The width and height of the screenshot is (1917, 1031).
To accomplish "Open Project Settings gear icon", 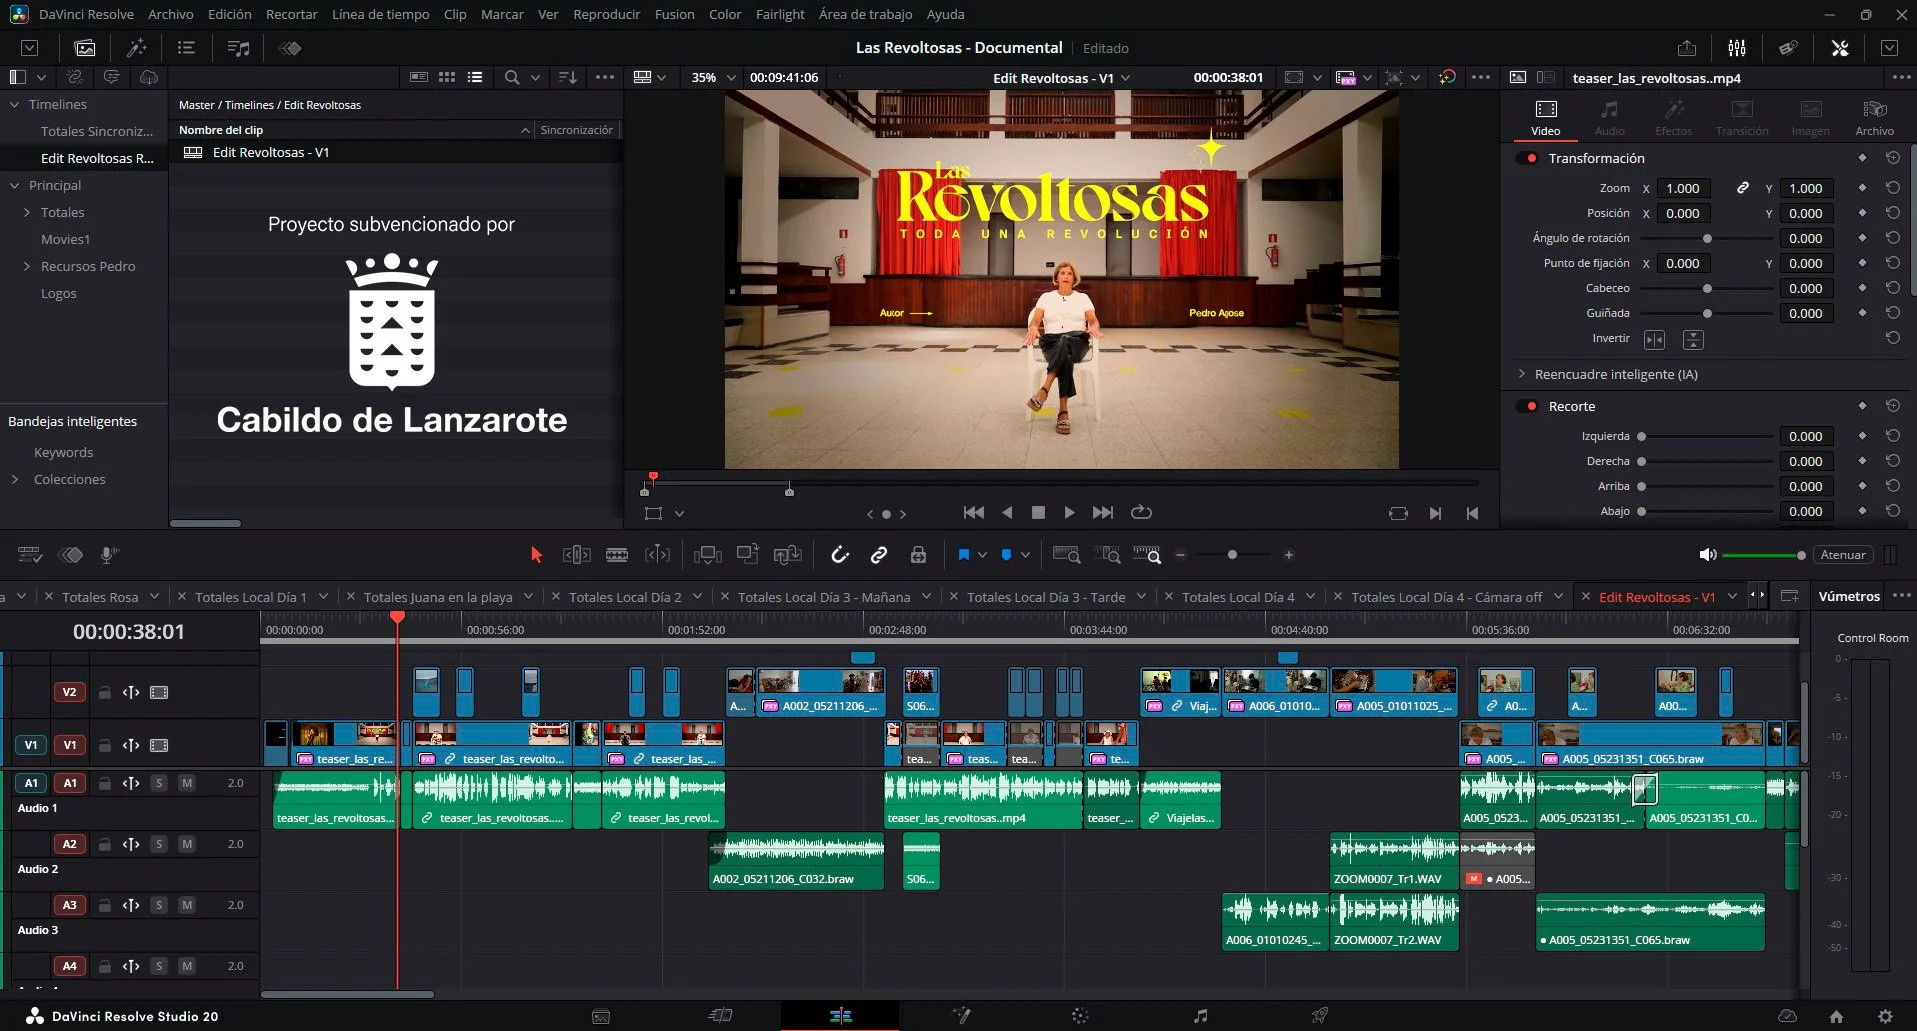I will point(1885,1016).
